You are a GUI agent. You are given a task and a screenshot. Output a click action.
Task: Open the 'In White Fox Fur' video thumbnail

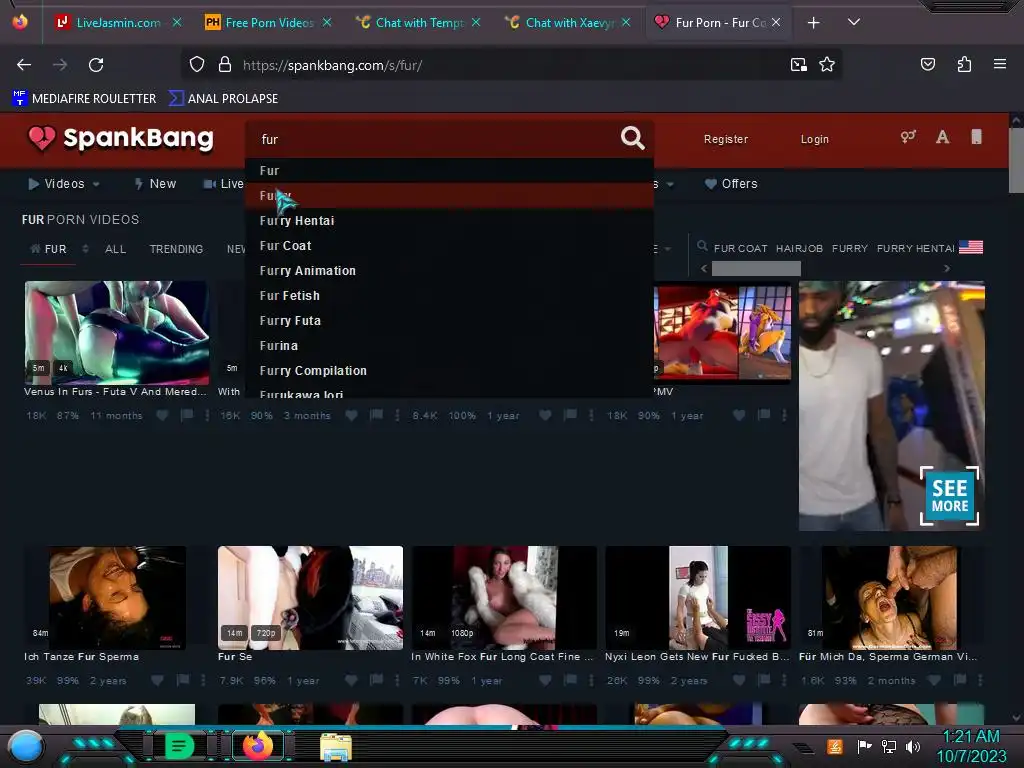coord(504,598)
